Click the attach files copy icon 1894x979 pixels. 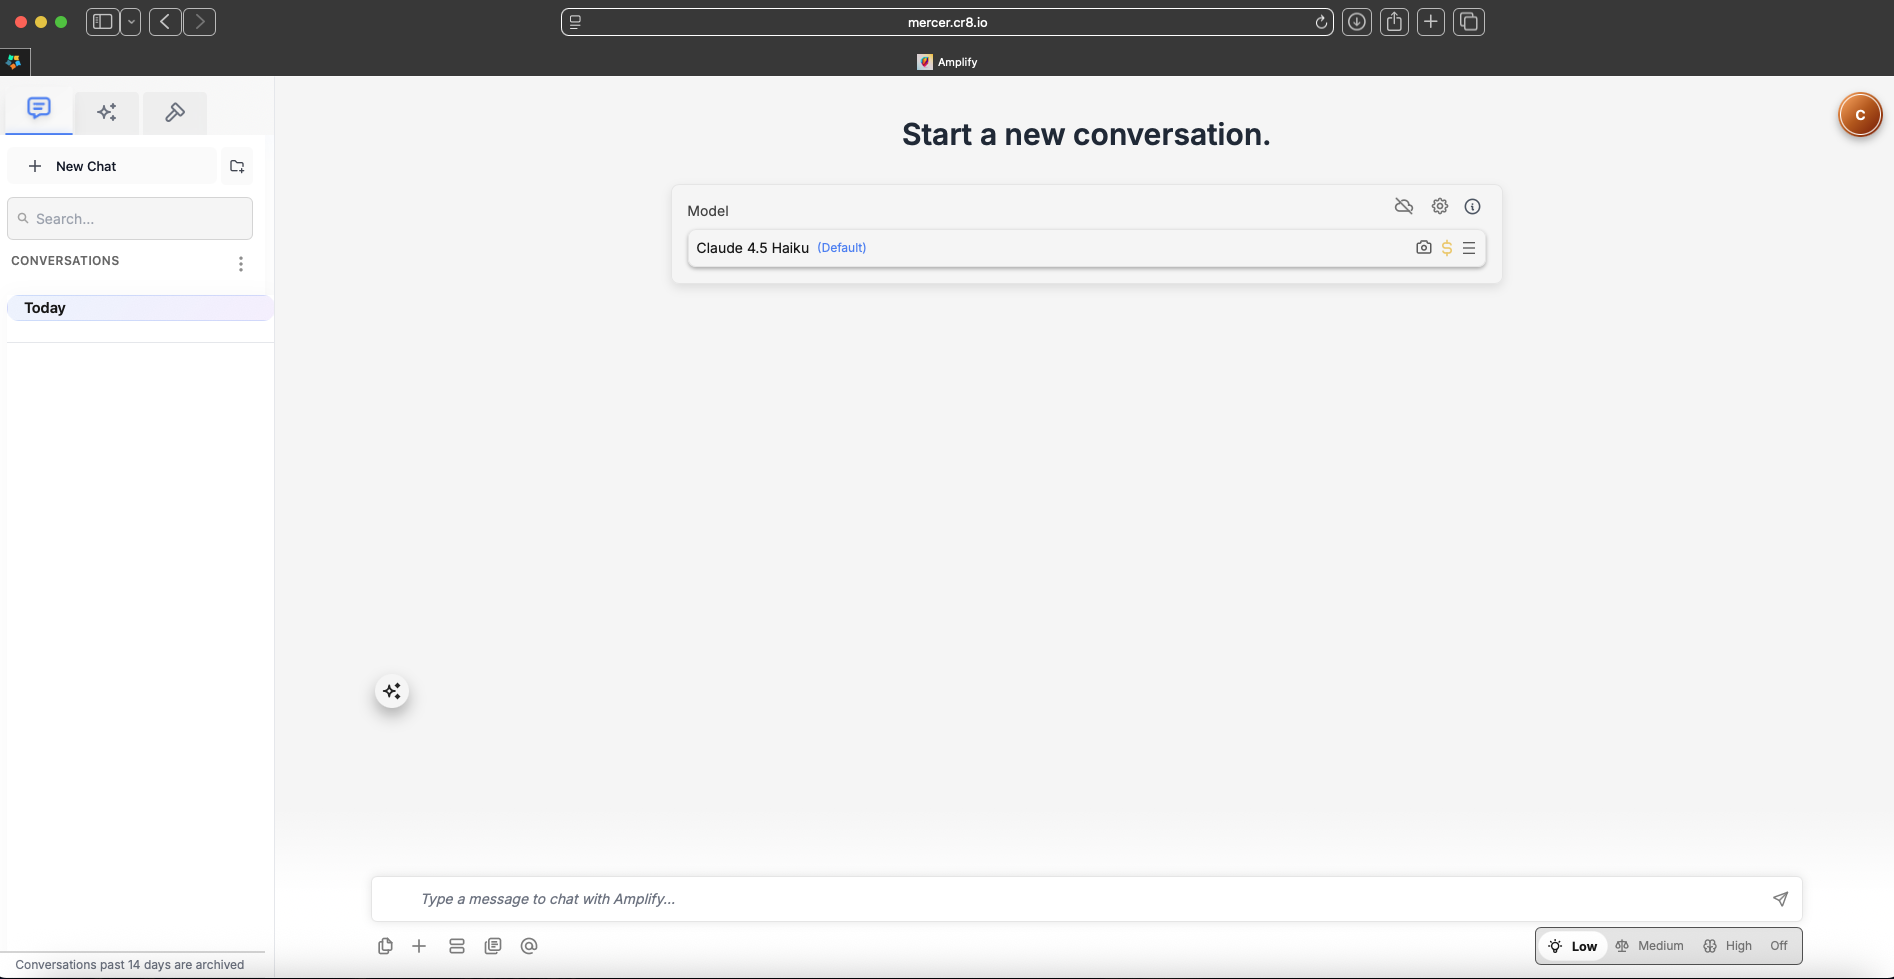[x=385, y=946]
